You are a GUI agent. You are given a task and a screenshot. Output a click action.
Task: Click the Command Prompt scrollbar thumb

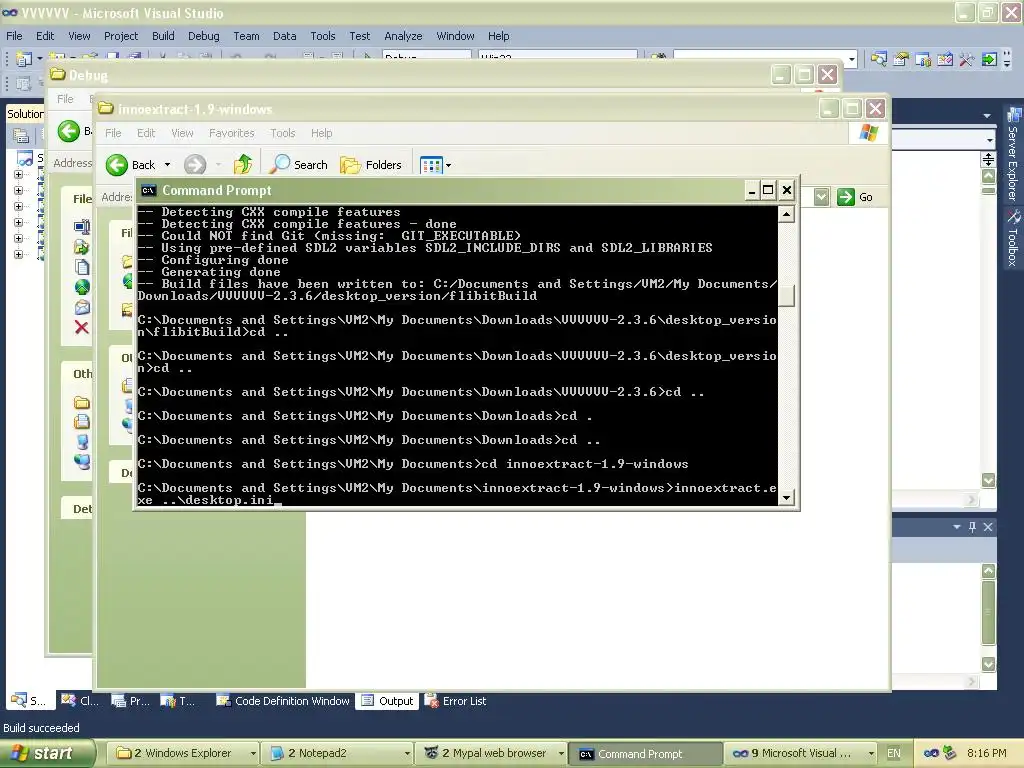(x=786, y=295)
